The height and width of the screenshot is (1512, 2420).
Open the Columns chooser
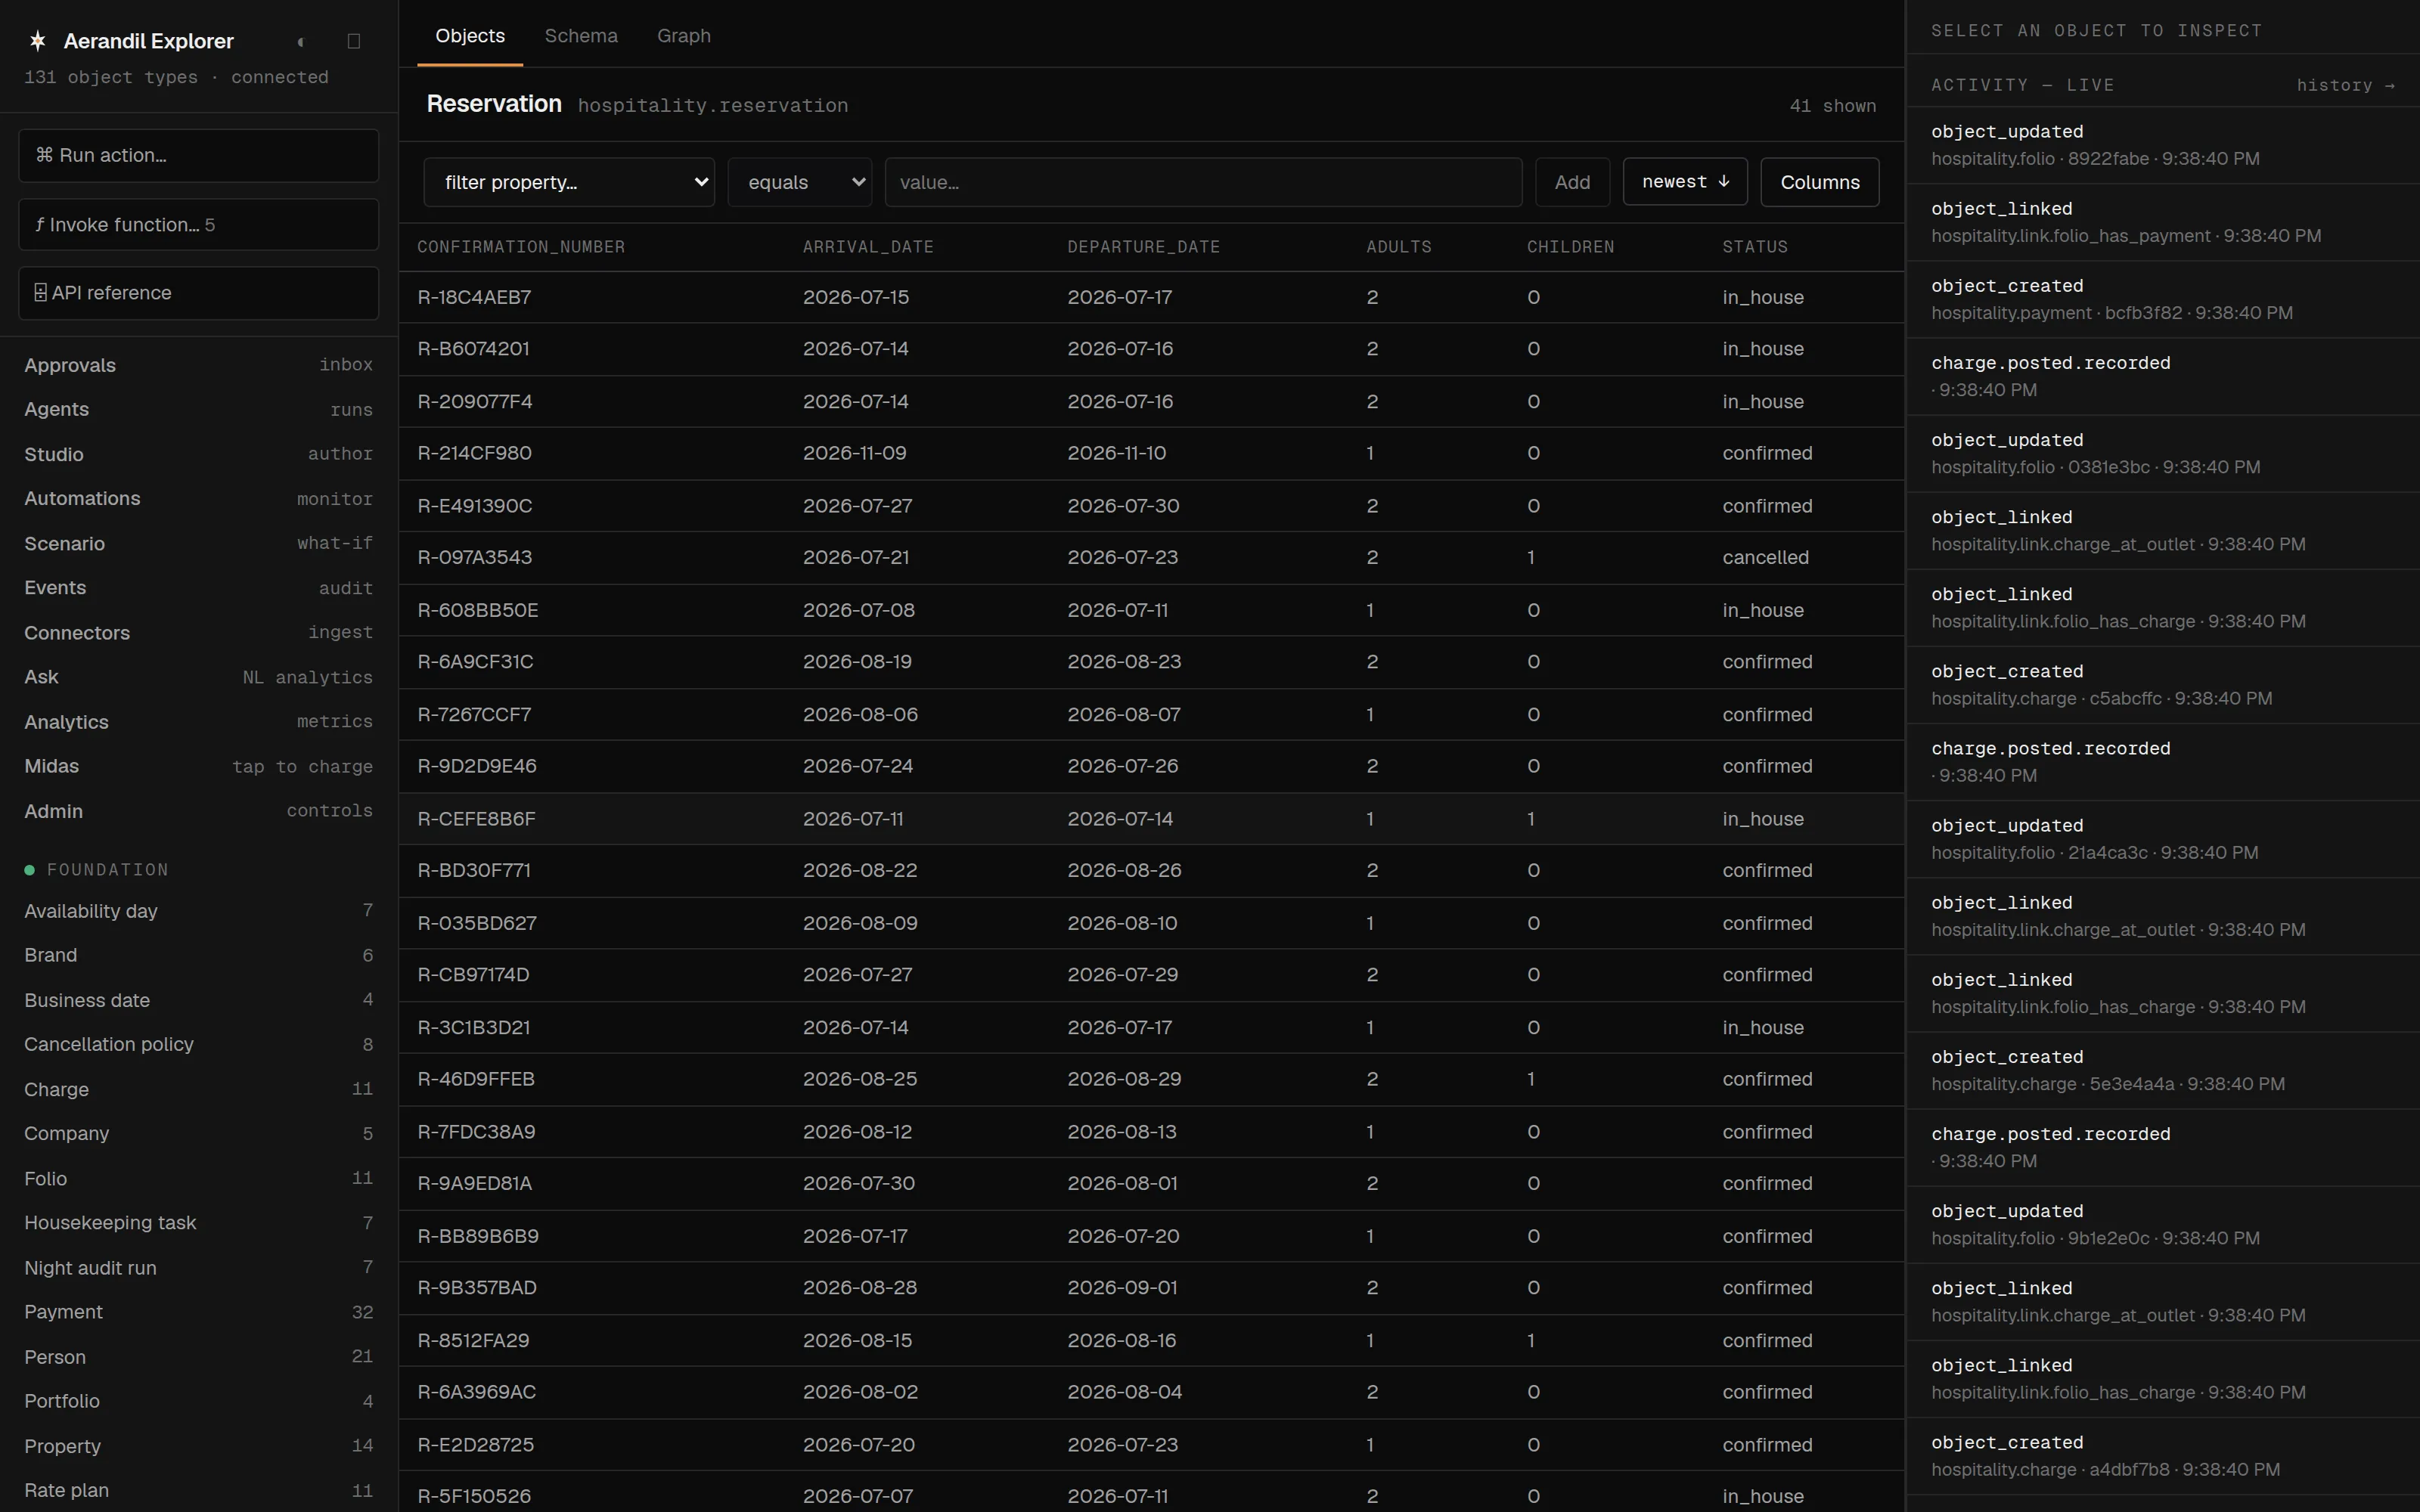[x=1820, y=182]
